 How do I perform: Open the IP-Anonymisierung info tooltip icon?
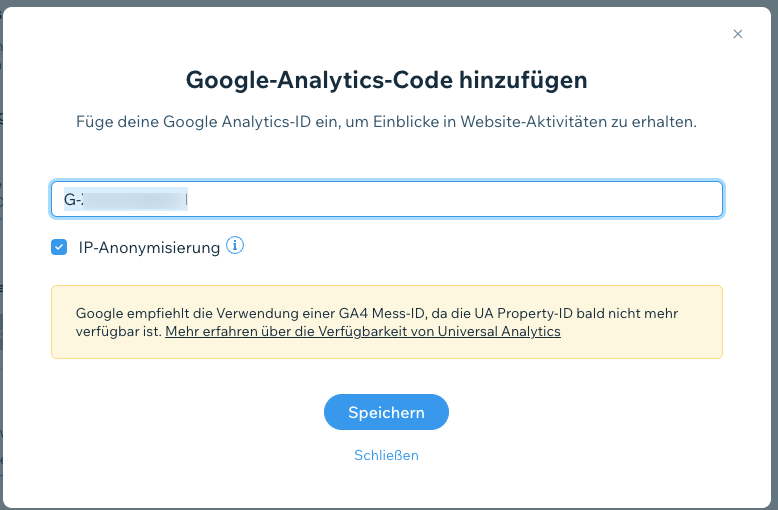point(235,246)
